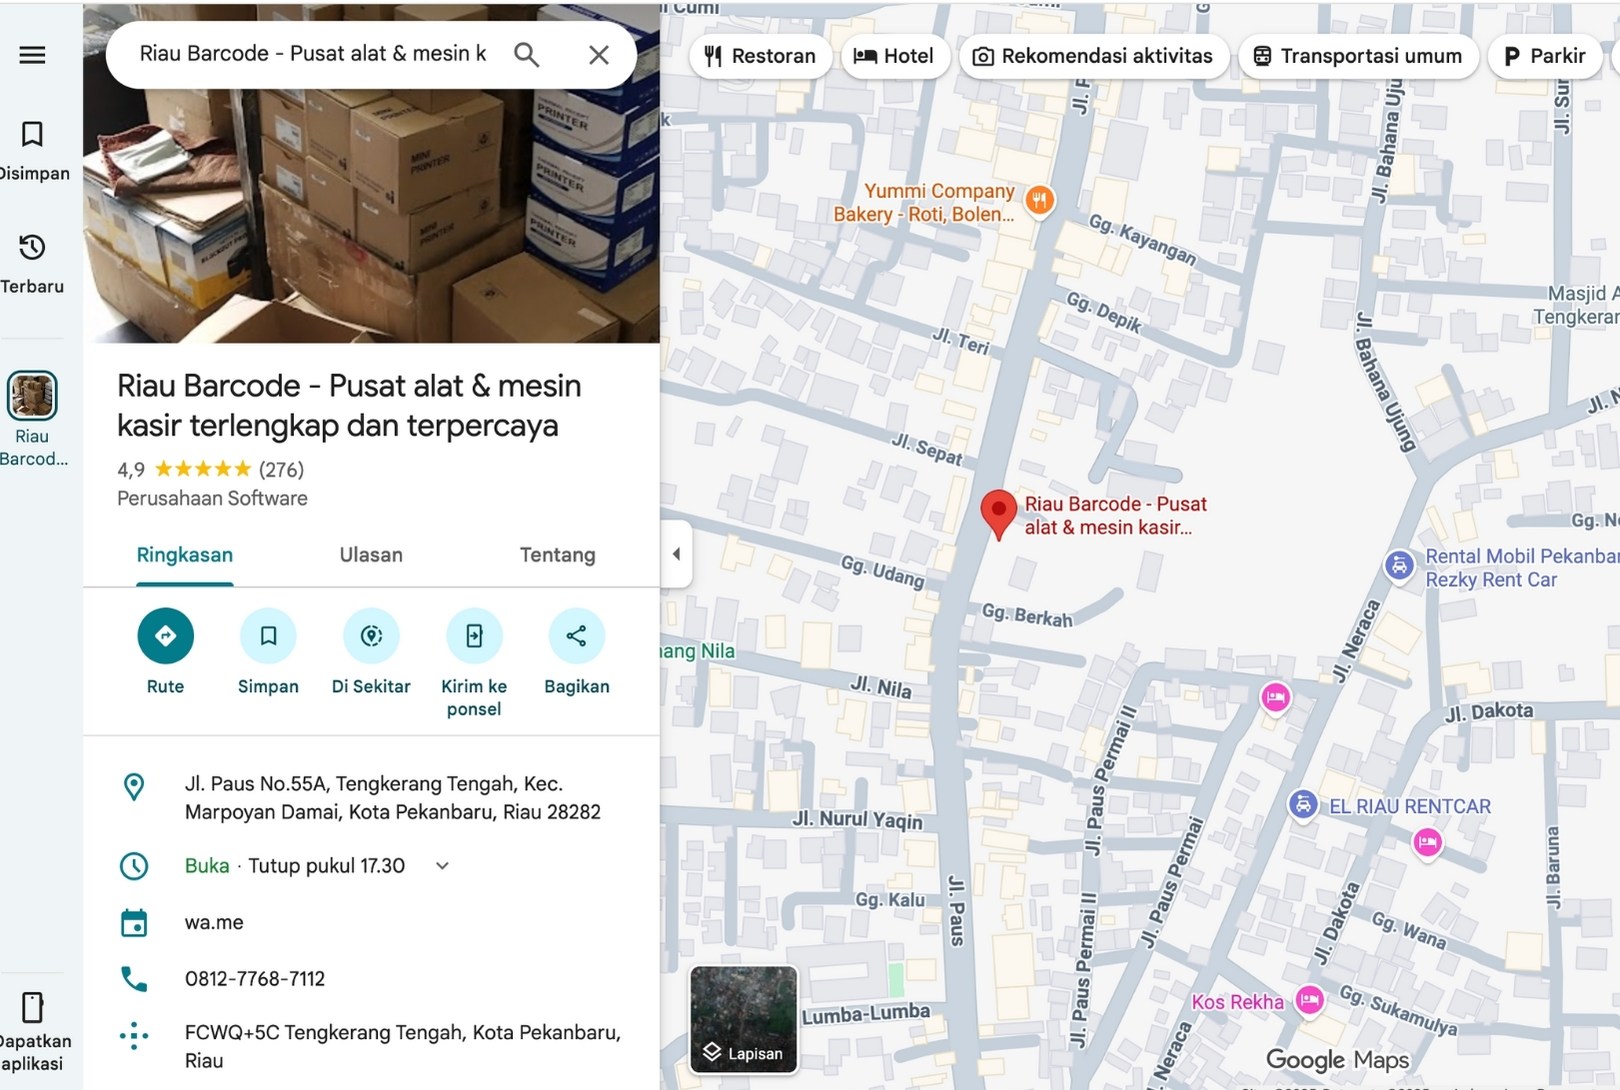The height and width of the screenshot is (1090, 1620).
Task: Collapse the side panel arrow
Action: [x=676, y=554]
